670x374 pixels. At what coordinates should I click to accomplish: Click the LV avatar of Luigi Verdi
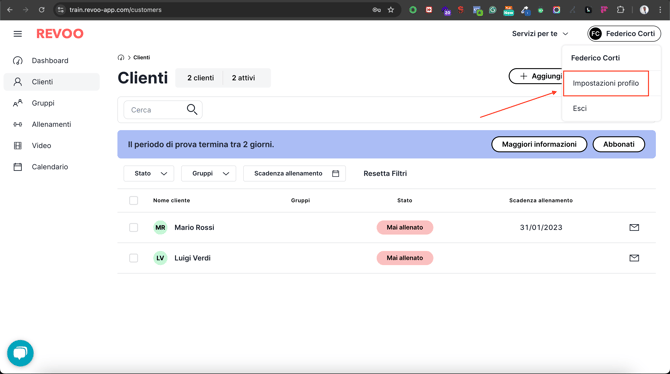point(160,258)
